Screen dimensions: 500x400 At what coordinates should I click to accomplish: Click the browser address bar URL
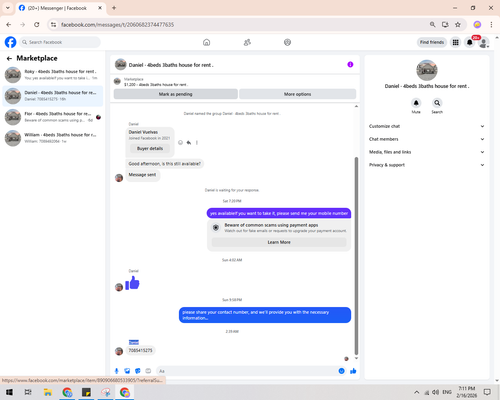(x=117, y=25)
